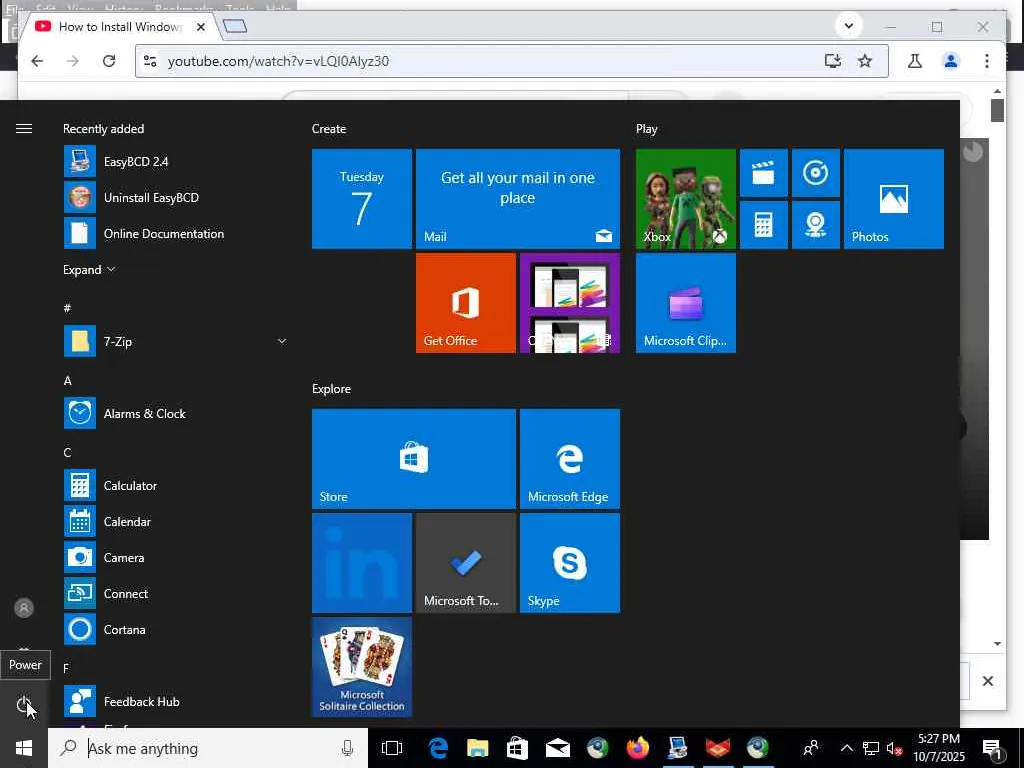Open Calculator from the app list
The height and width of the screenshot is (768, 1024).
175,485
